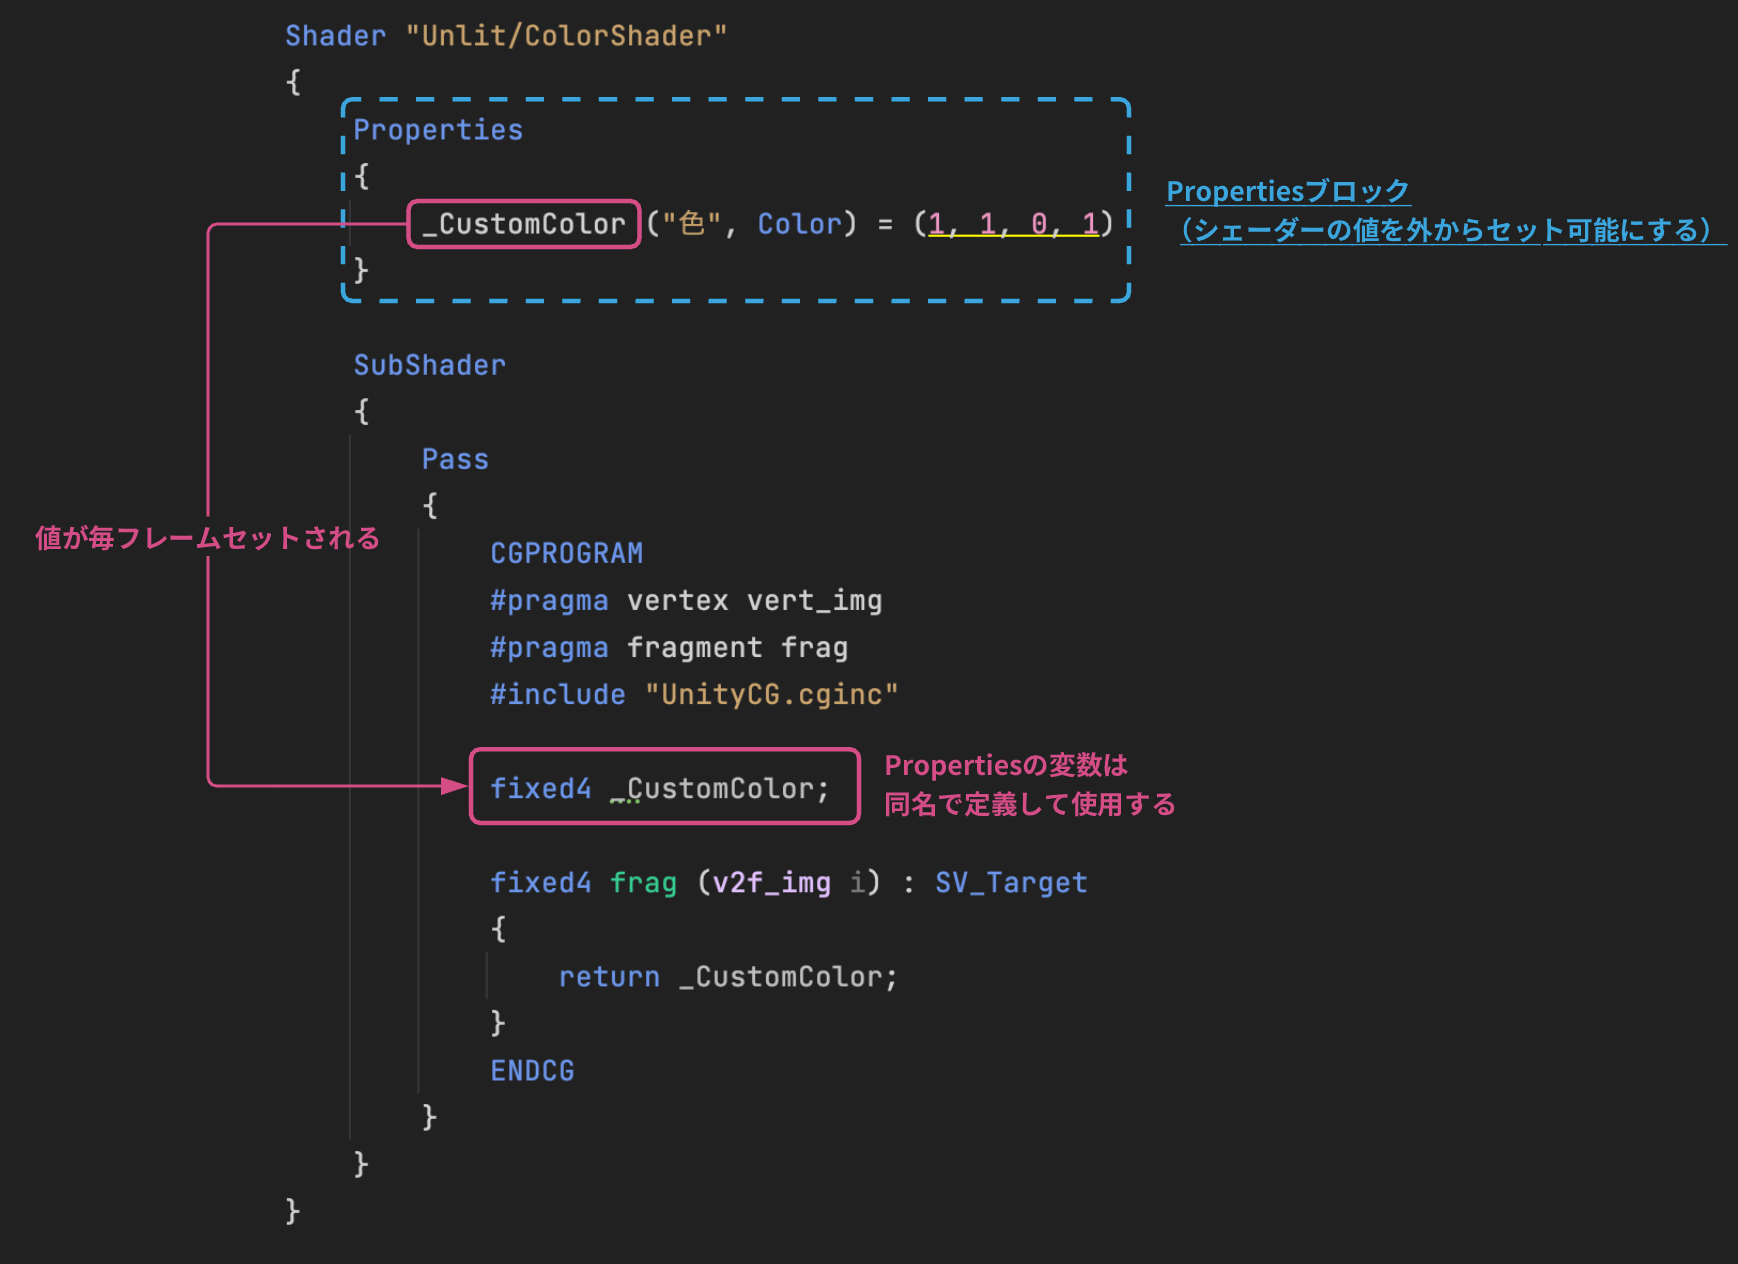Click the final closing brace of the shader
This screenshot has width=1738, height=1264.
tap(293, 1211)
